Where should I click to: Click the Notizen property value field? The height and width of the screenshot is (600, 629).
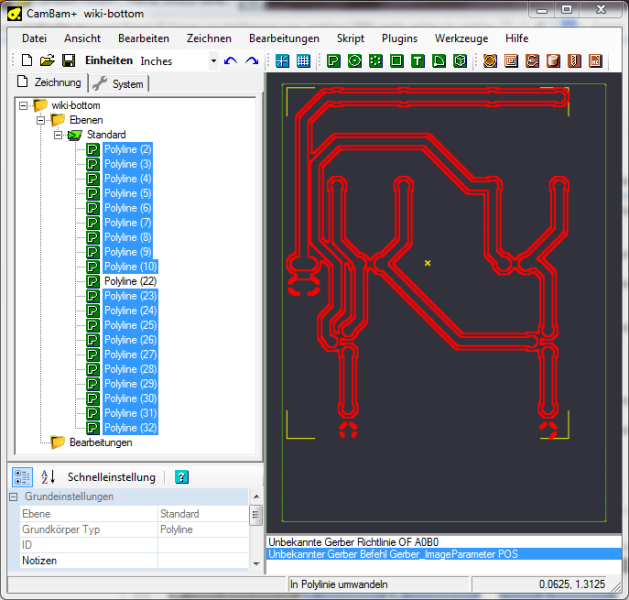coord(203,561)
